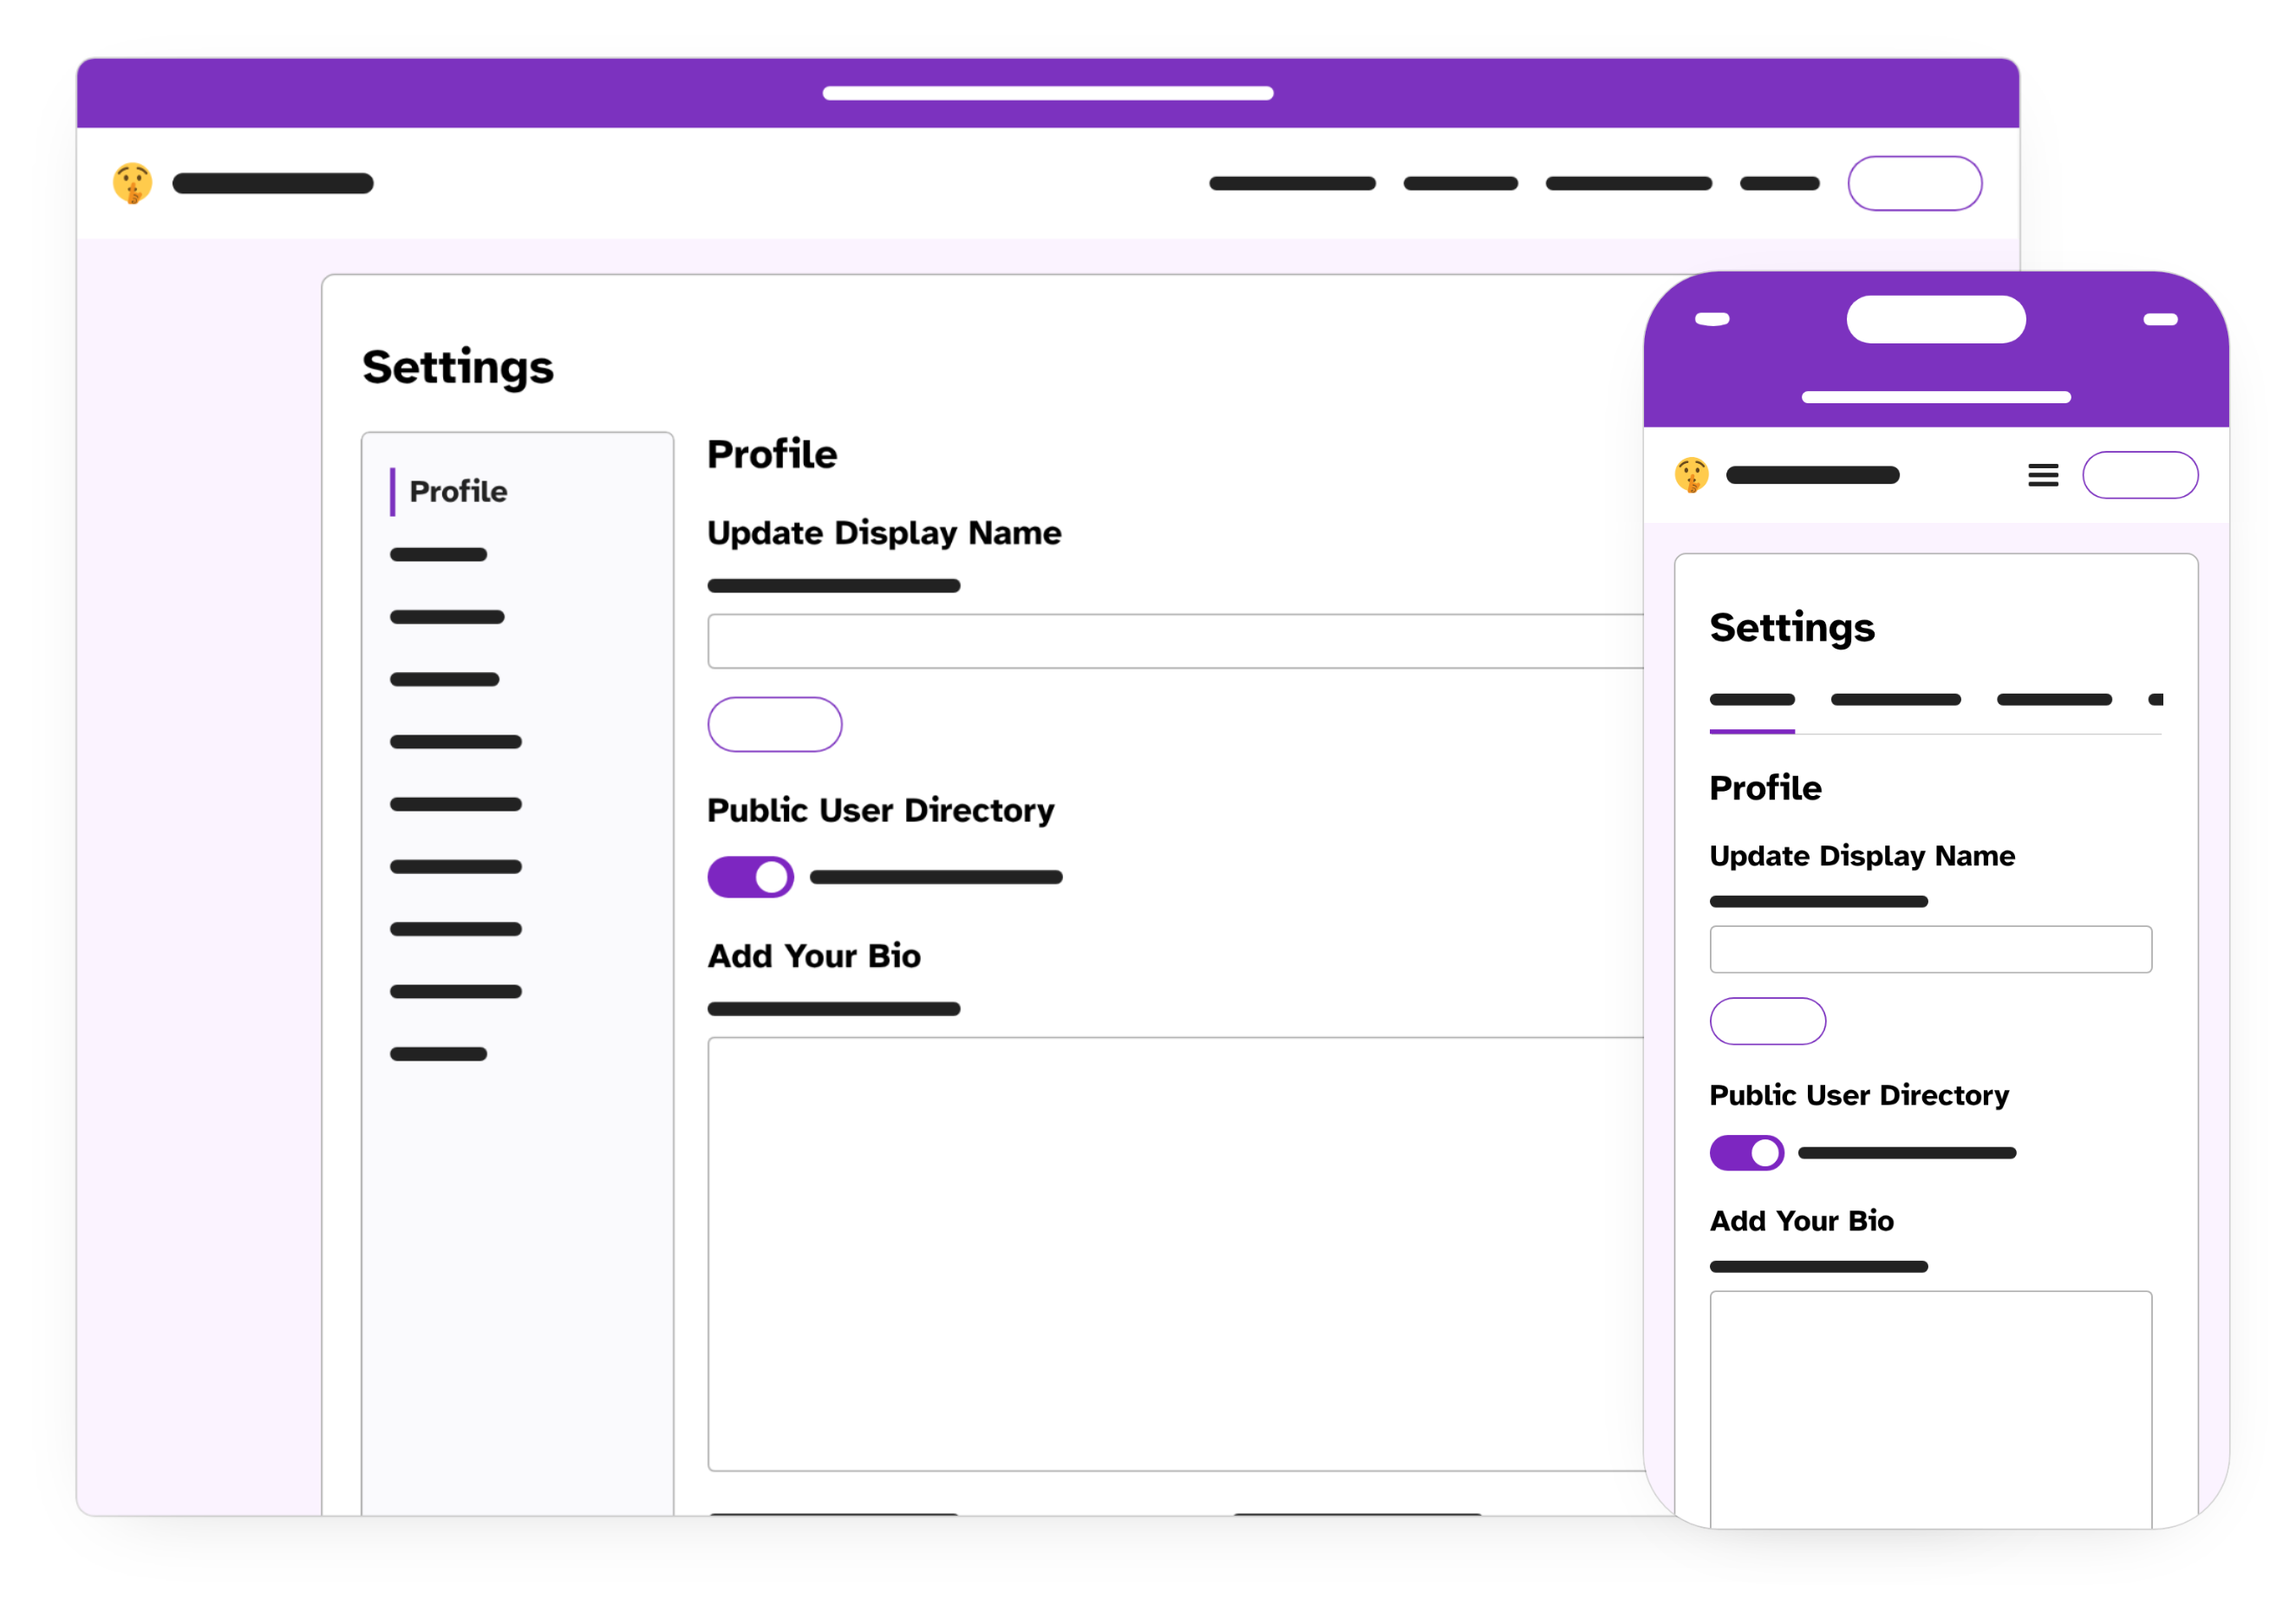Image resolution: width=2296 pixels, height=1599 pixels.
Task: Toggle the desktop directory switch off
Action: click(x=748, y=877)
